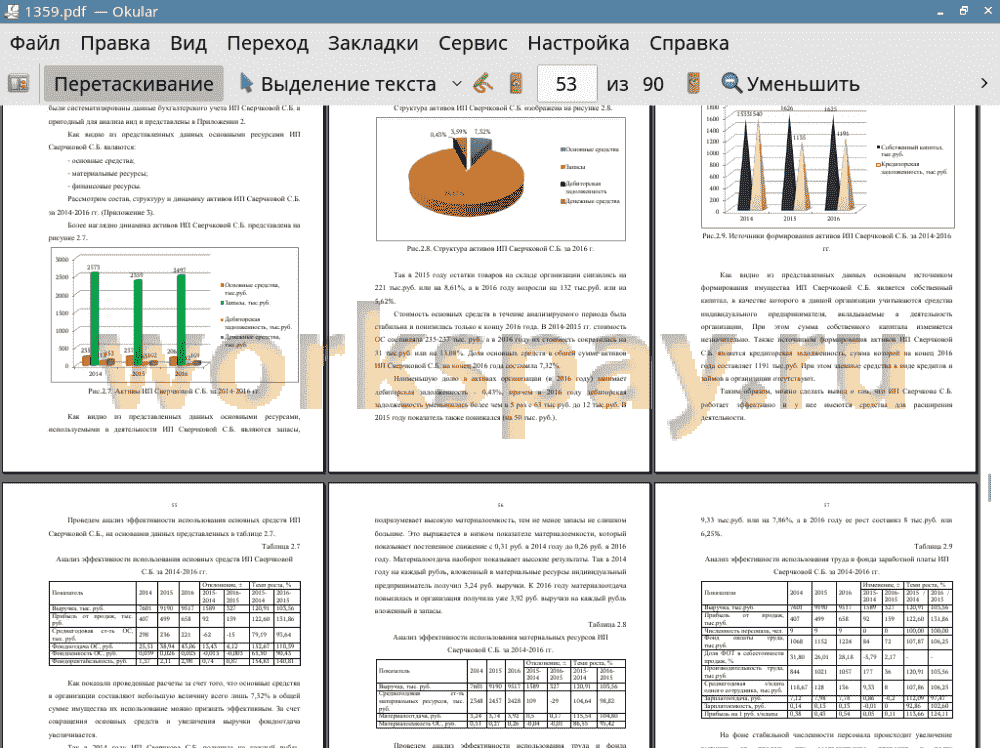Image resolution: width=1000 pixels, height=748 pixels.
Task: Open the Сервис menu
Action: coord(473,43)
